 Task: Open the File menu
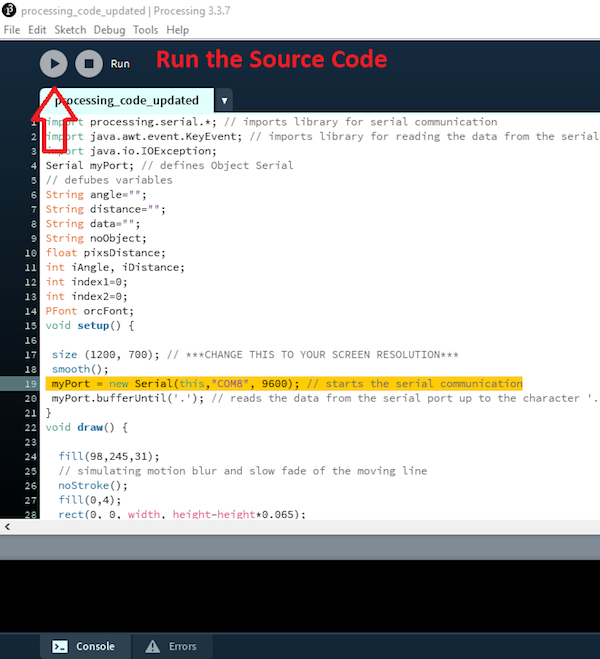[12, 30]
